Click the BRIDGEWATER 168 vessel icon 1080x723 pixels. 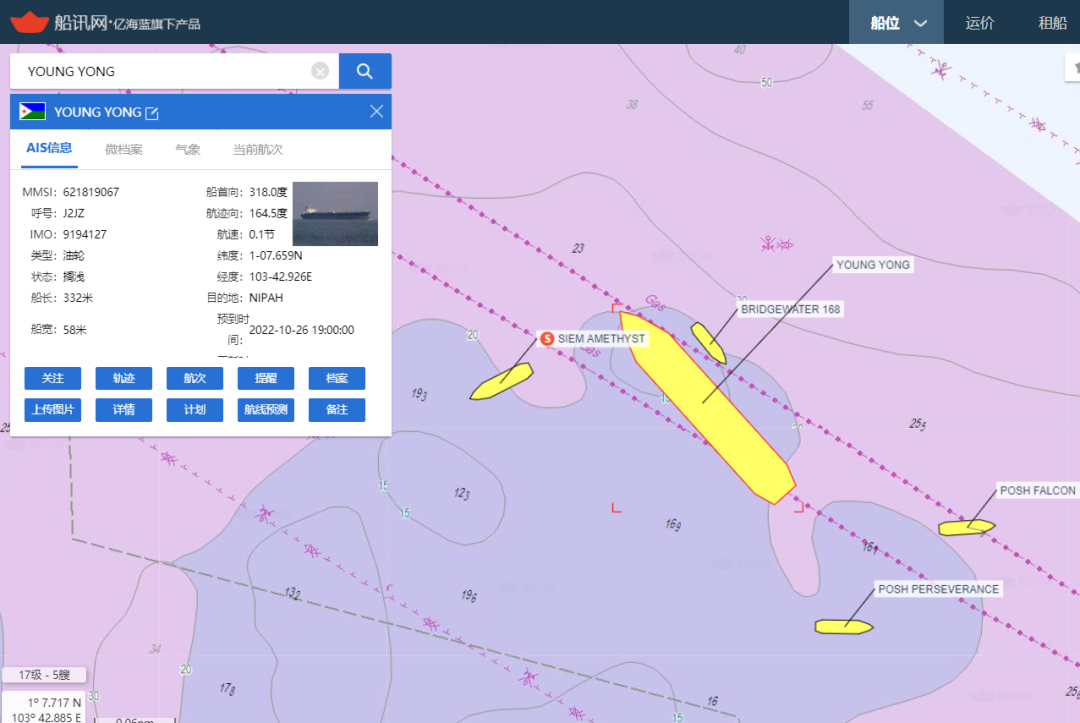point(709,342)
